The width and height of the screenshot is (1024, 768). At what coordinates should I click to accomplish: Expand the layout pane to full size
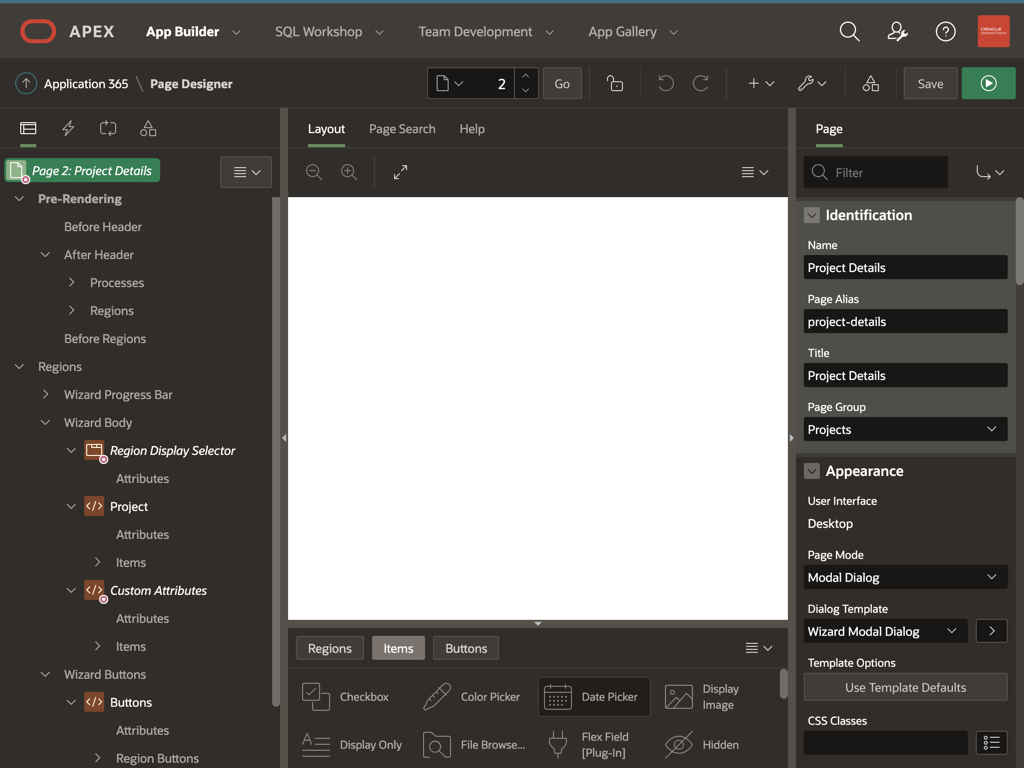[x=400, y=172]
